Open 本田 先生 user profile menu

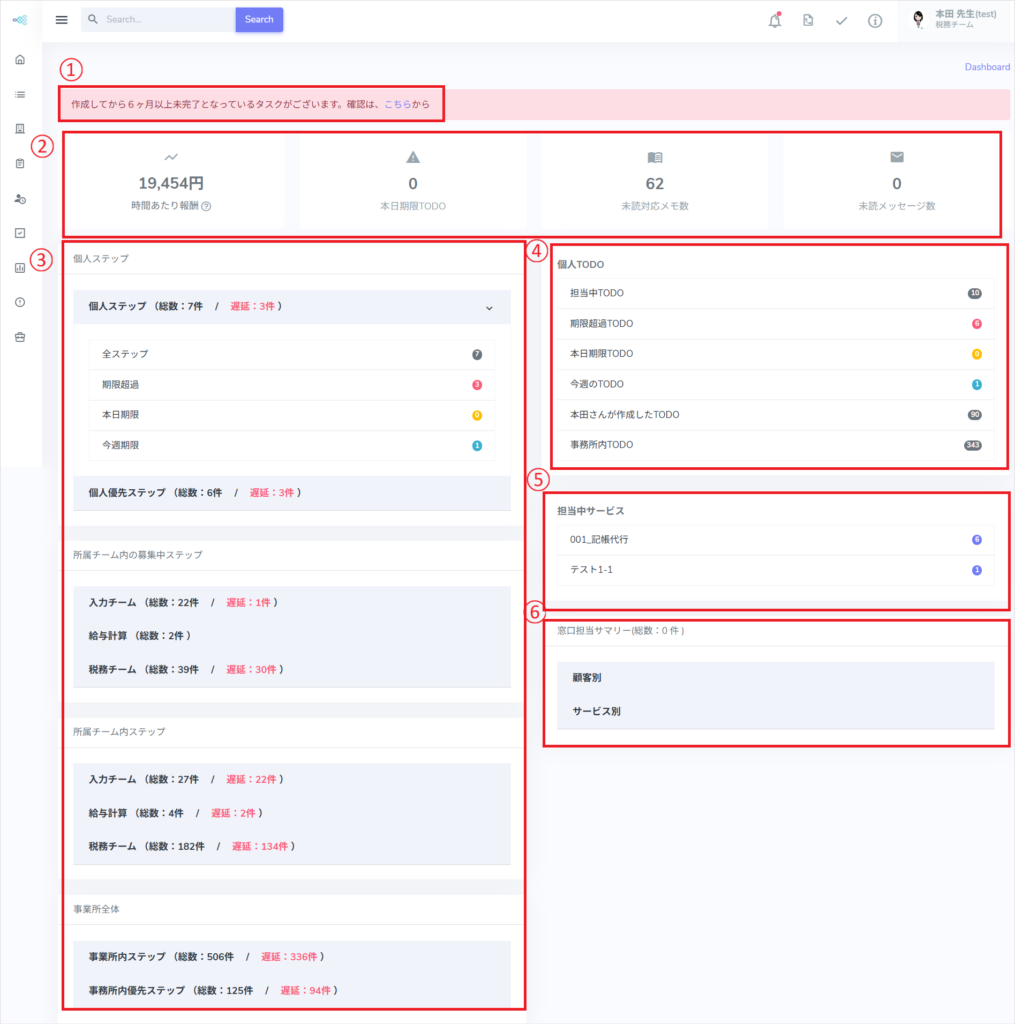(x=956, y=20)
